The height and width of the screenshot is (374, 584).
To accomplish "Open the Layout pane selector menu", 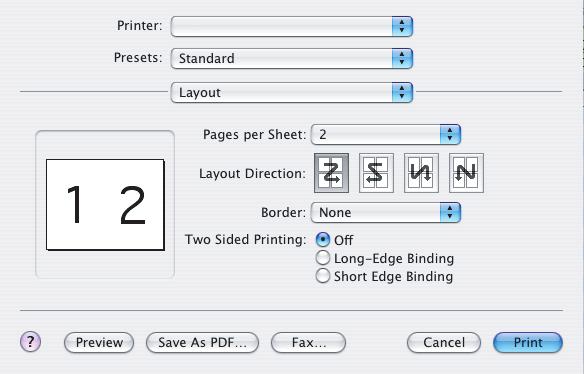I will point(292,92).
